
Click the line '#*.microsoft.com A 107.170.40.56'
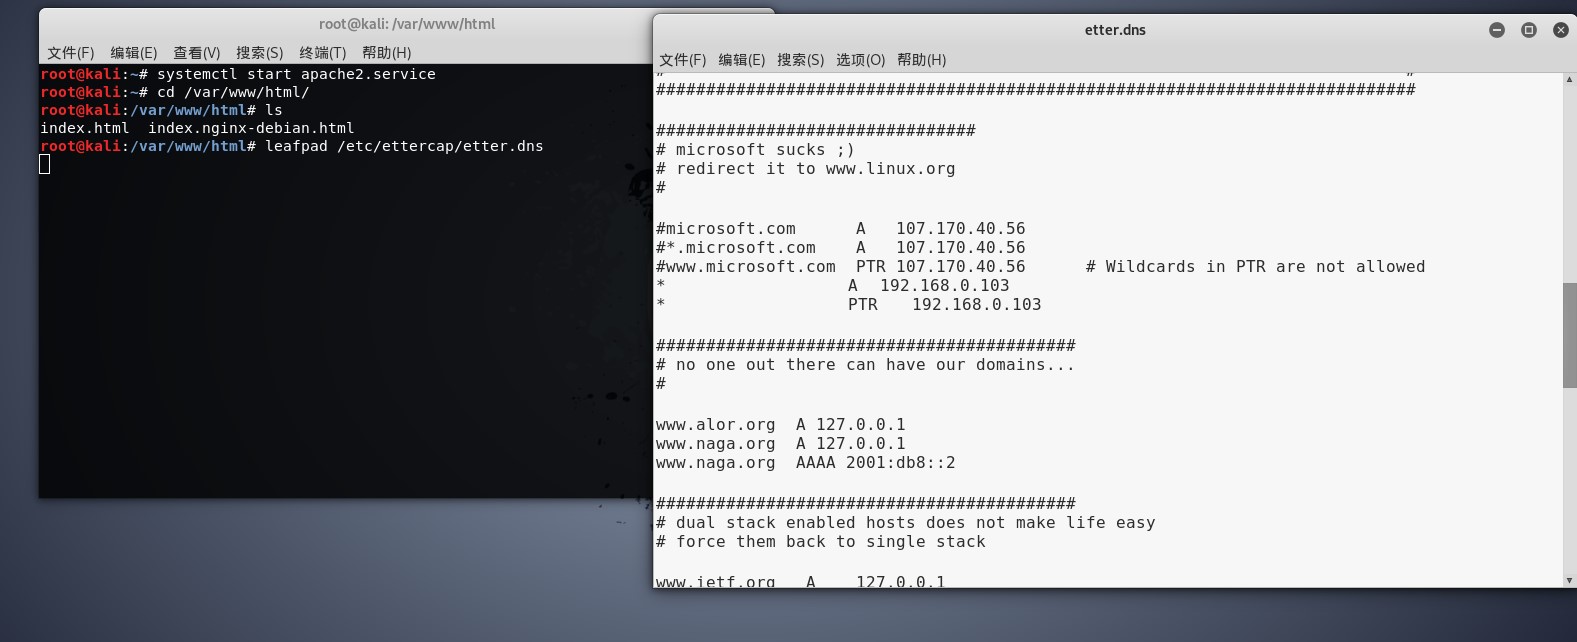pos(840,247)
